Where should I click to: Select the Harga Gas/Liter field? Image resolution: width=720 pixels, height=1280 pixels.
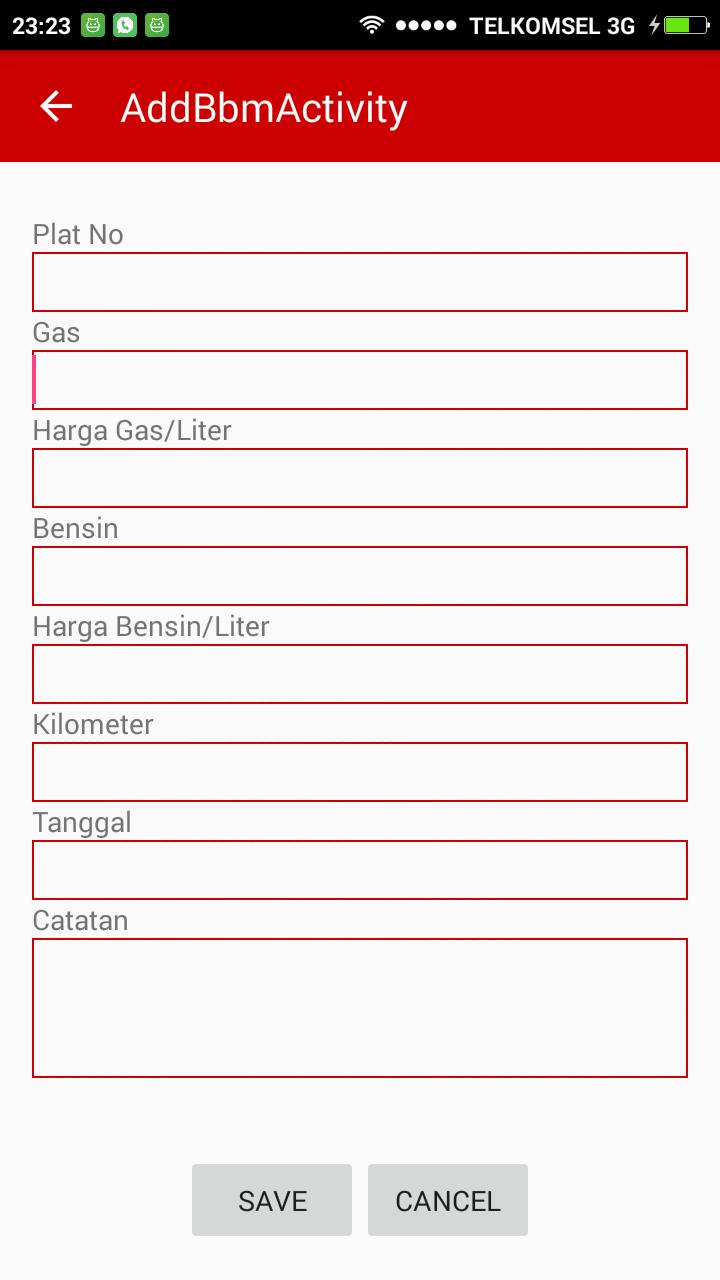tap(360, 478)
